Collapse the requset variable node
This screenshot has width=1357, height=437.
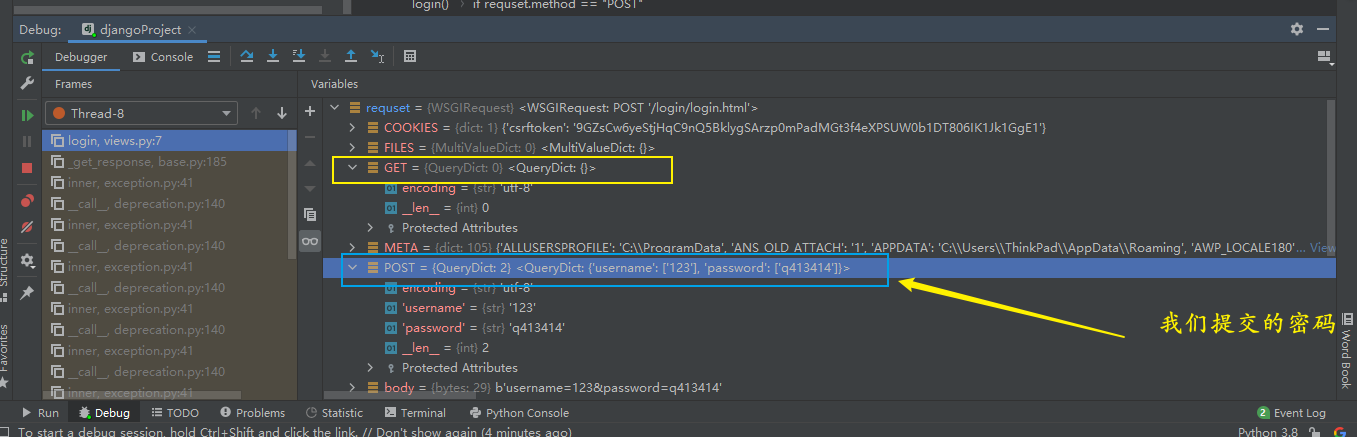pos(334,108)
